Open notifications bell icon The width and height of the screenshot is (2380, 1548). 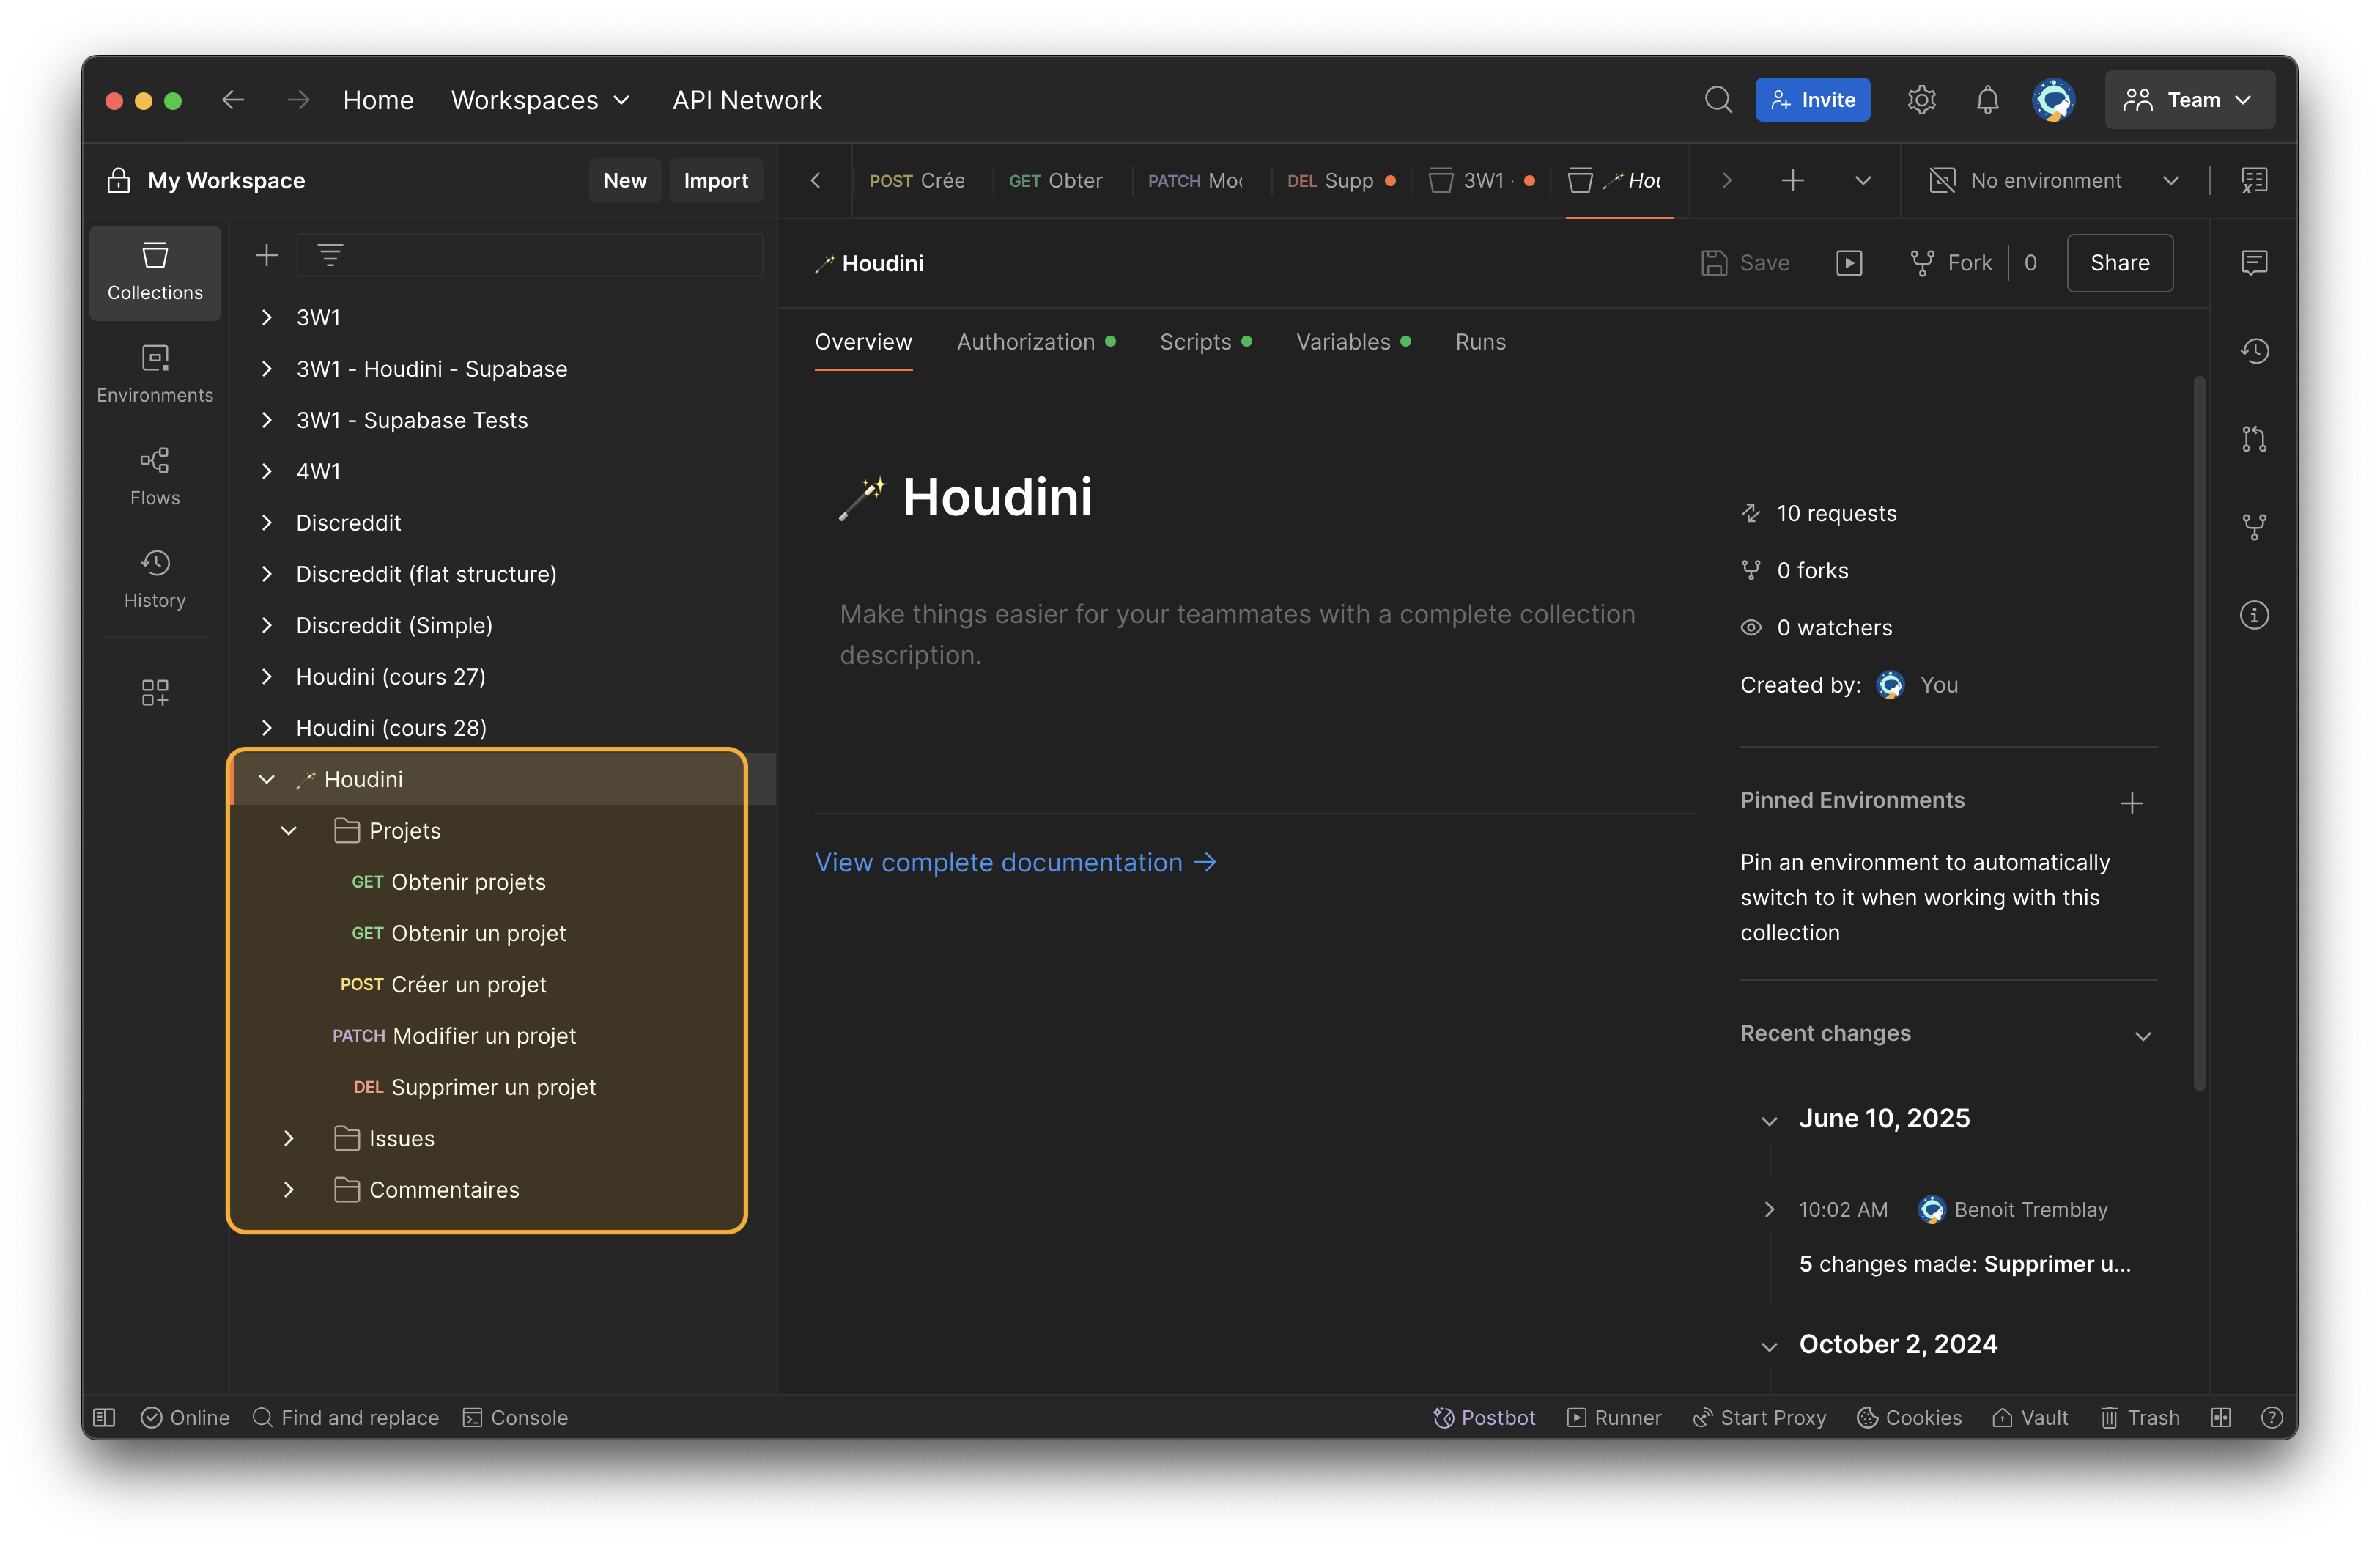click(x=1987, y=100)
